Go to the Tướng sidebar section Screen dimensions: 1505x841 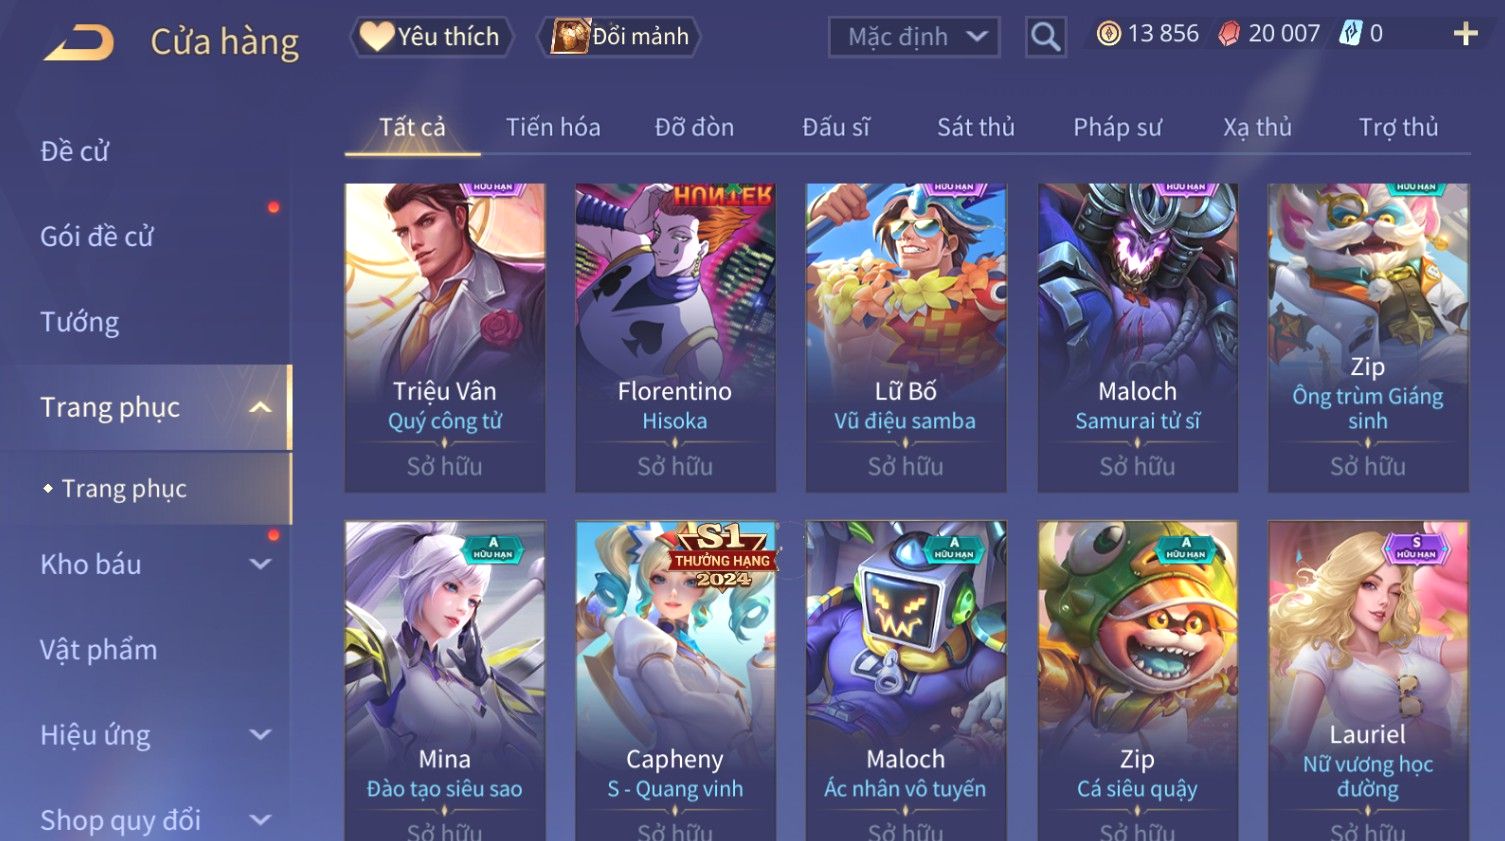(x=80, y=322)
